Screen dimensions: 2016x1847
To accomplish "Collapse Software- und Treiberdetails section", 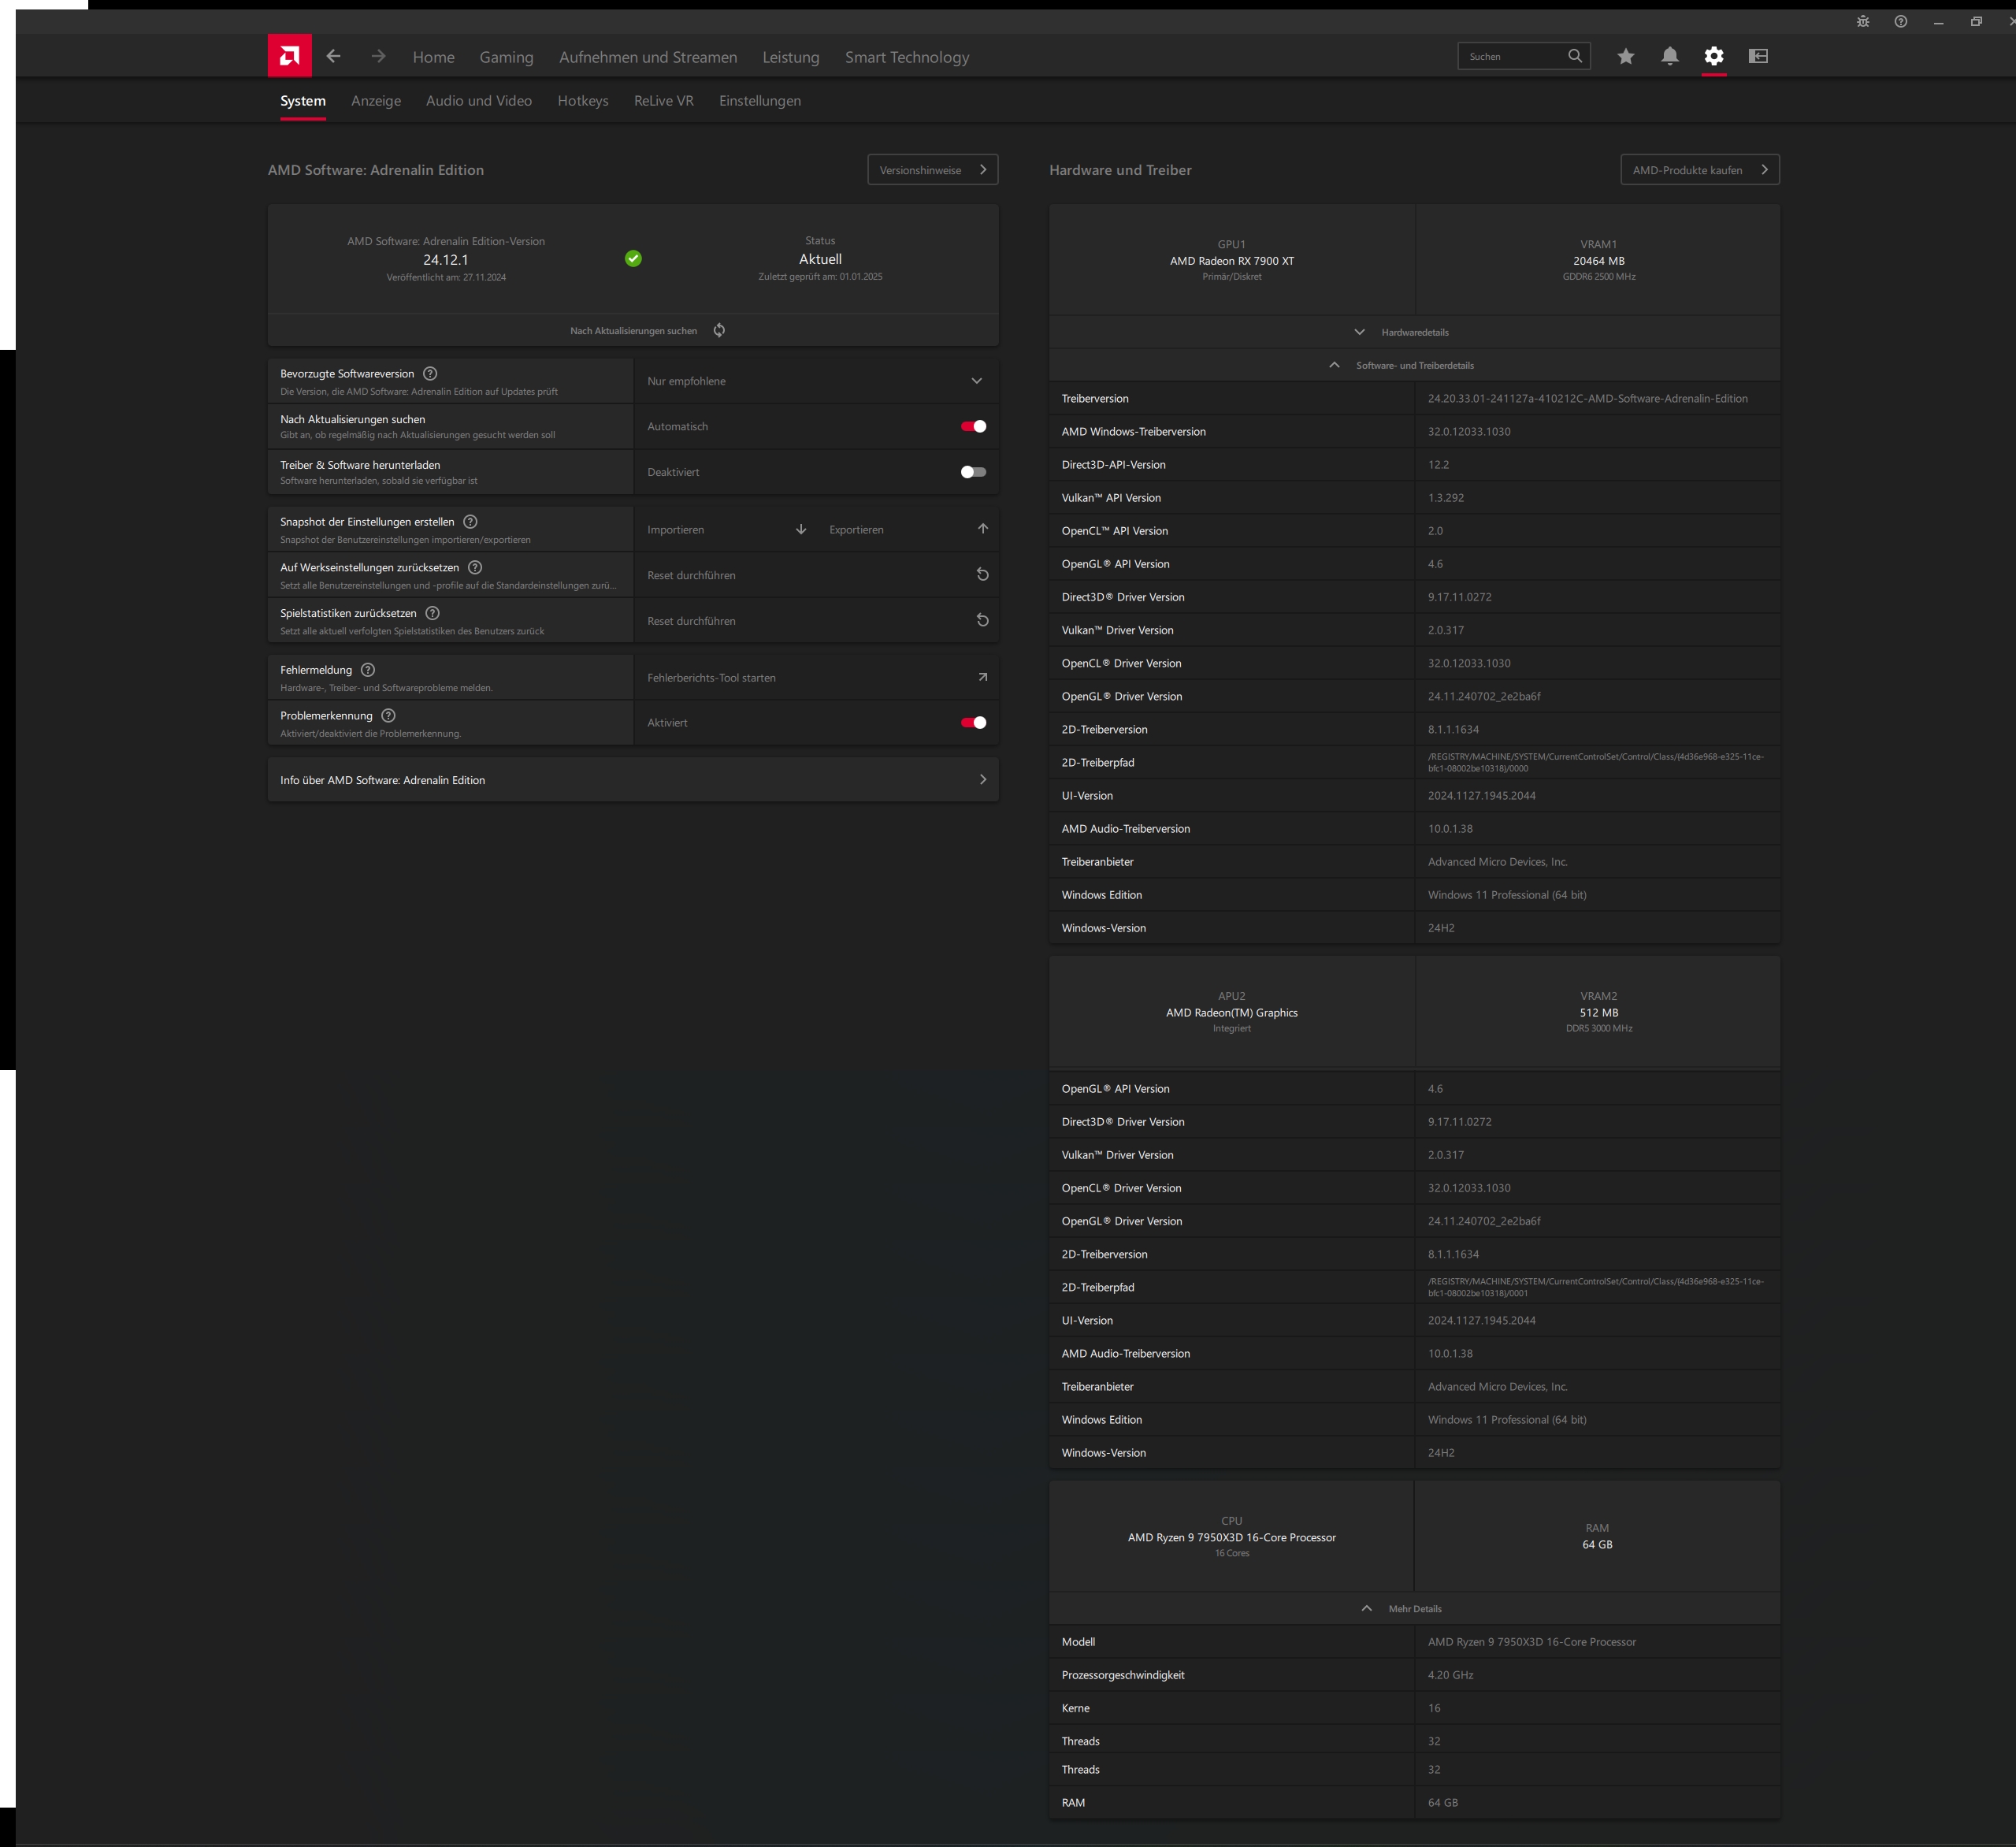I will click(x=1414, y=365).
